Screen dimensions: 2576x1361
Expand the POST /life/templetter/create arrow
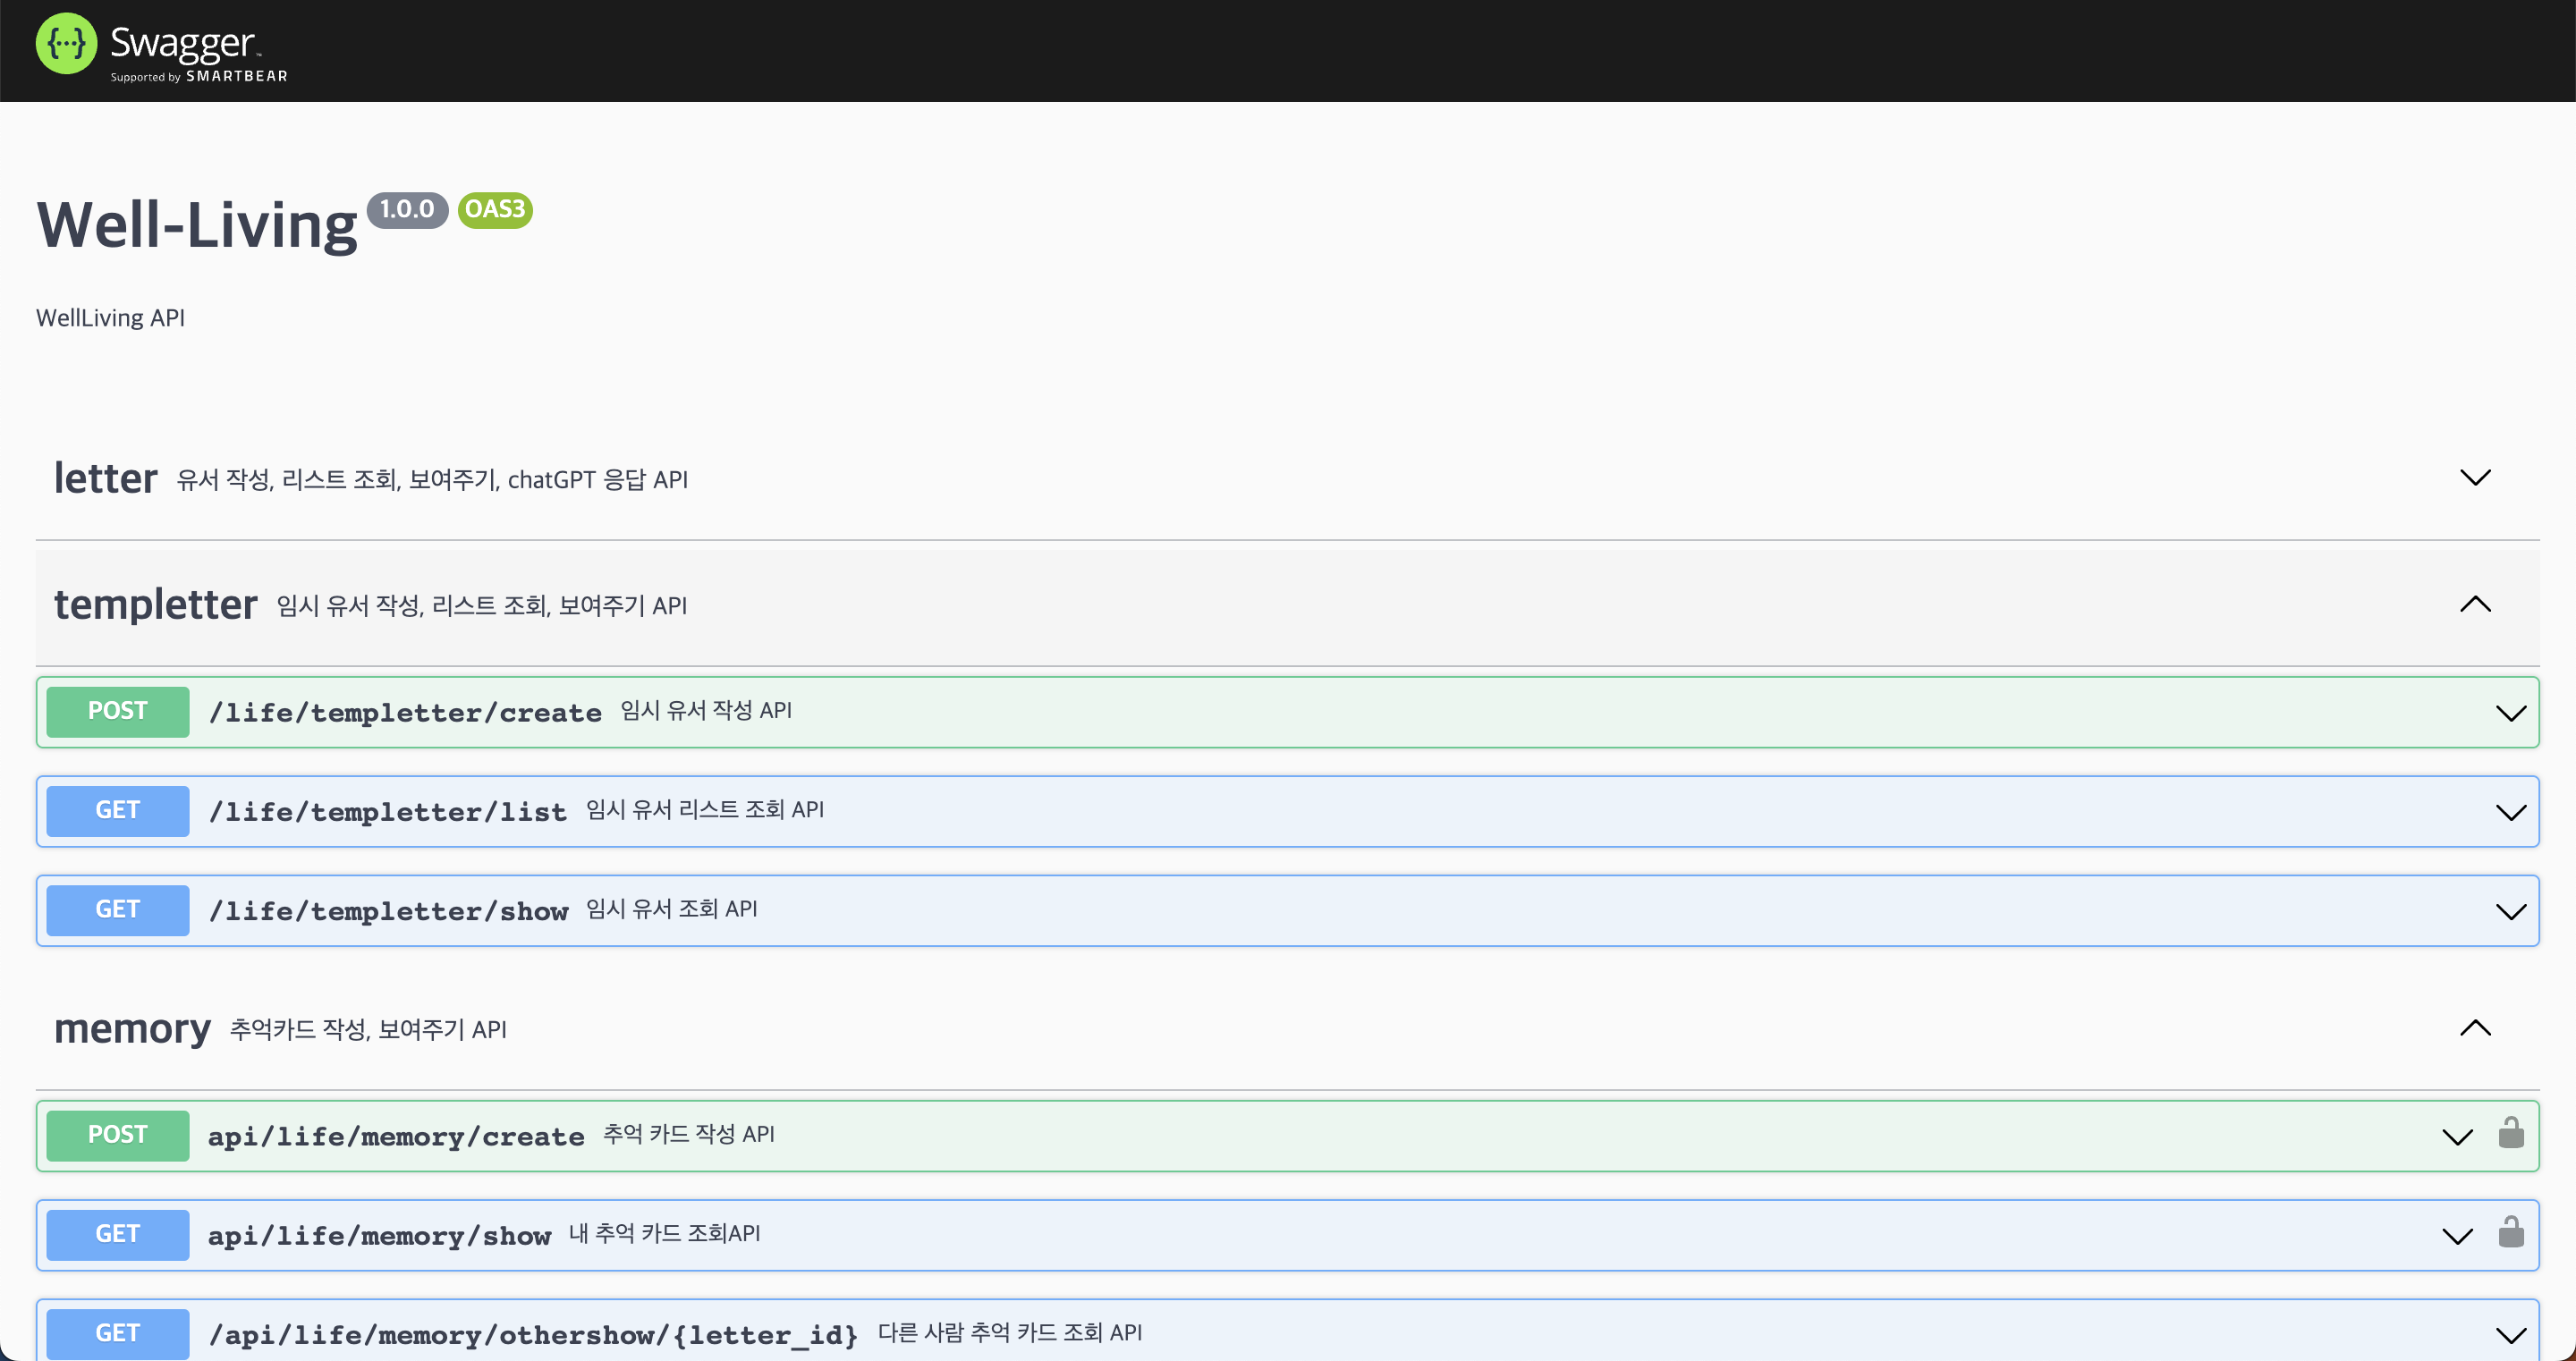pyautogui.click(x=2510, y=713)
